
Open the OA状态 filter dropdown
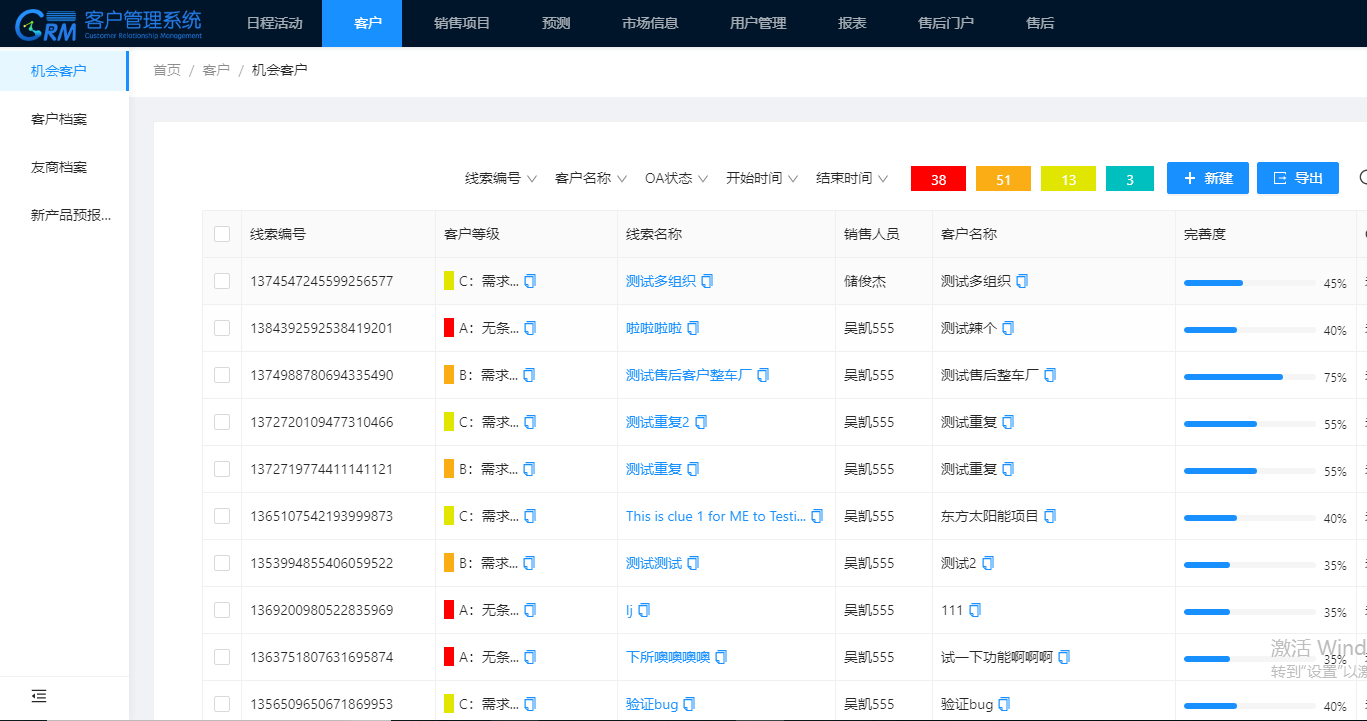[x=676, y=178]
